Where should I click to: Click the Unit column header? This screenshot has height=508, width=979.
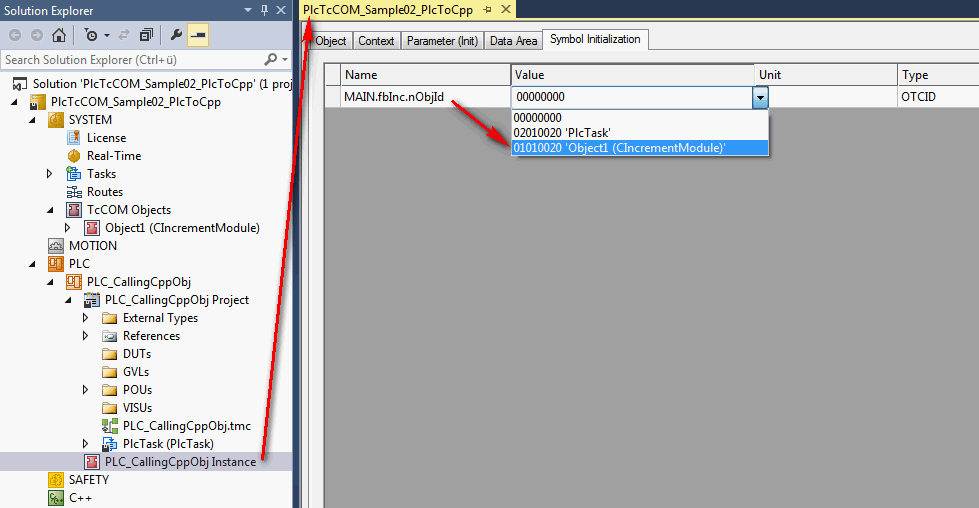click(x=826, y=75)
